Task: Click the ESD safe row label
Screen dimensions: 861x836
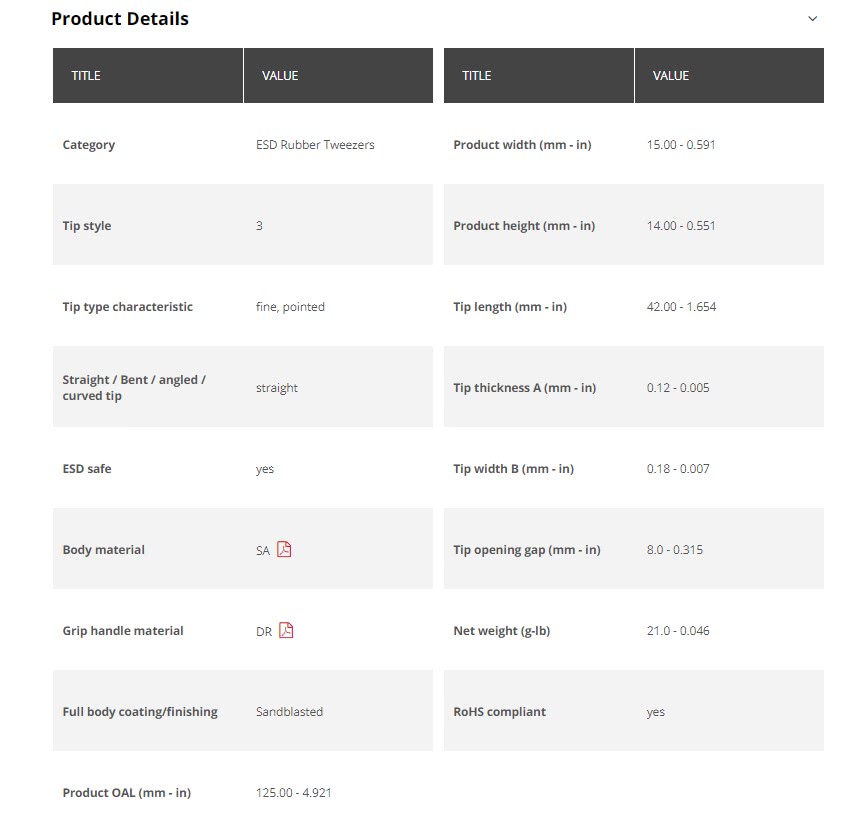Action: pos(87,469)
